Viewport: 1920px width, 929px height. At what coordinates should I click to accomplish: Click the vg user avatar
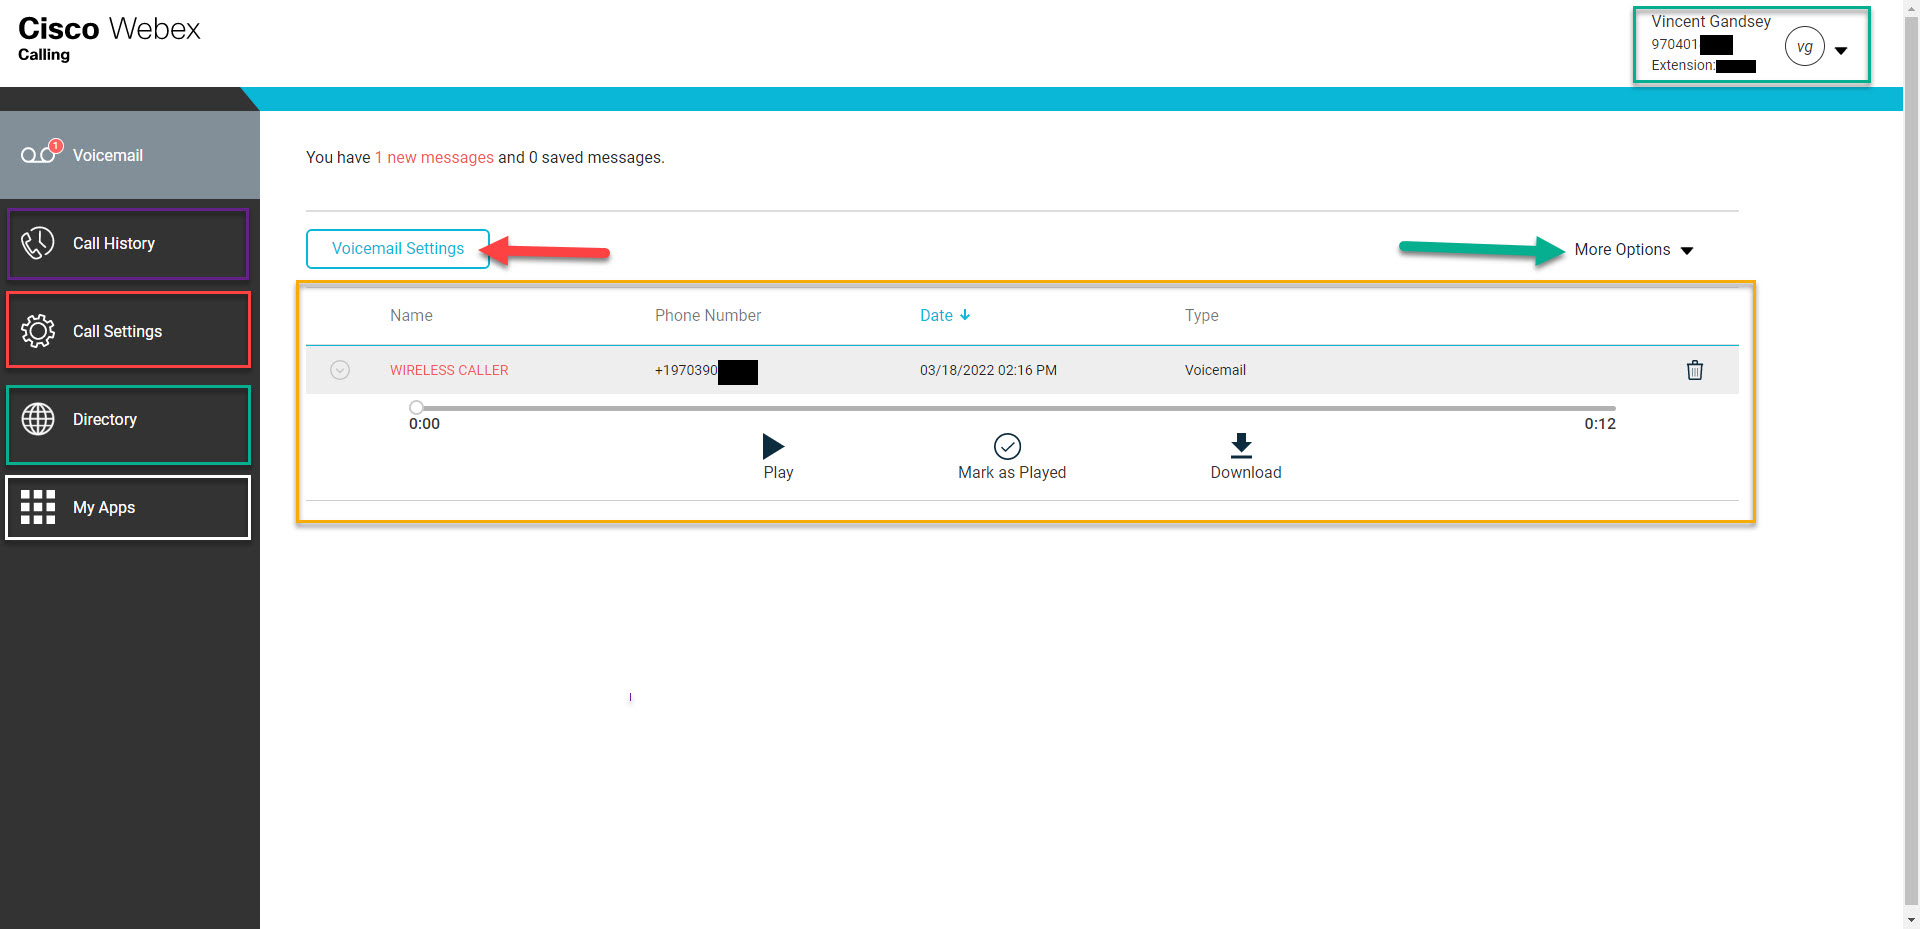1805,46
